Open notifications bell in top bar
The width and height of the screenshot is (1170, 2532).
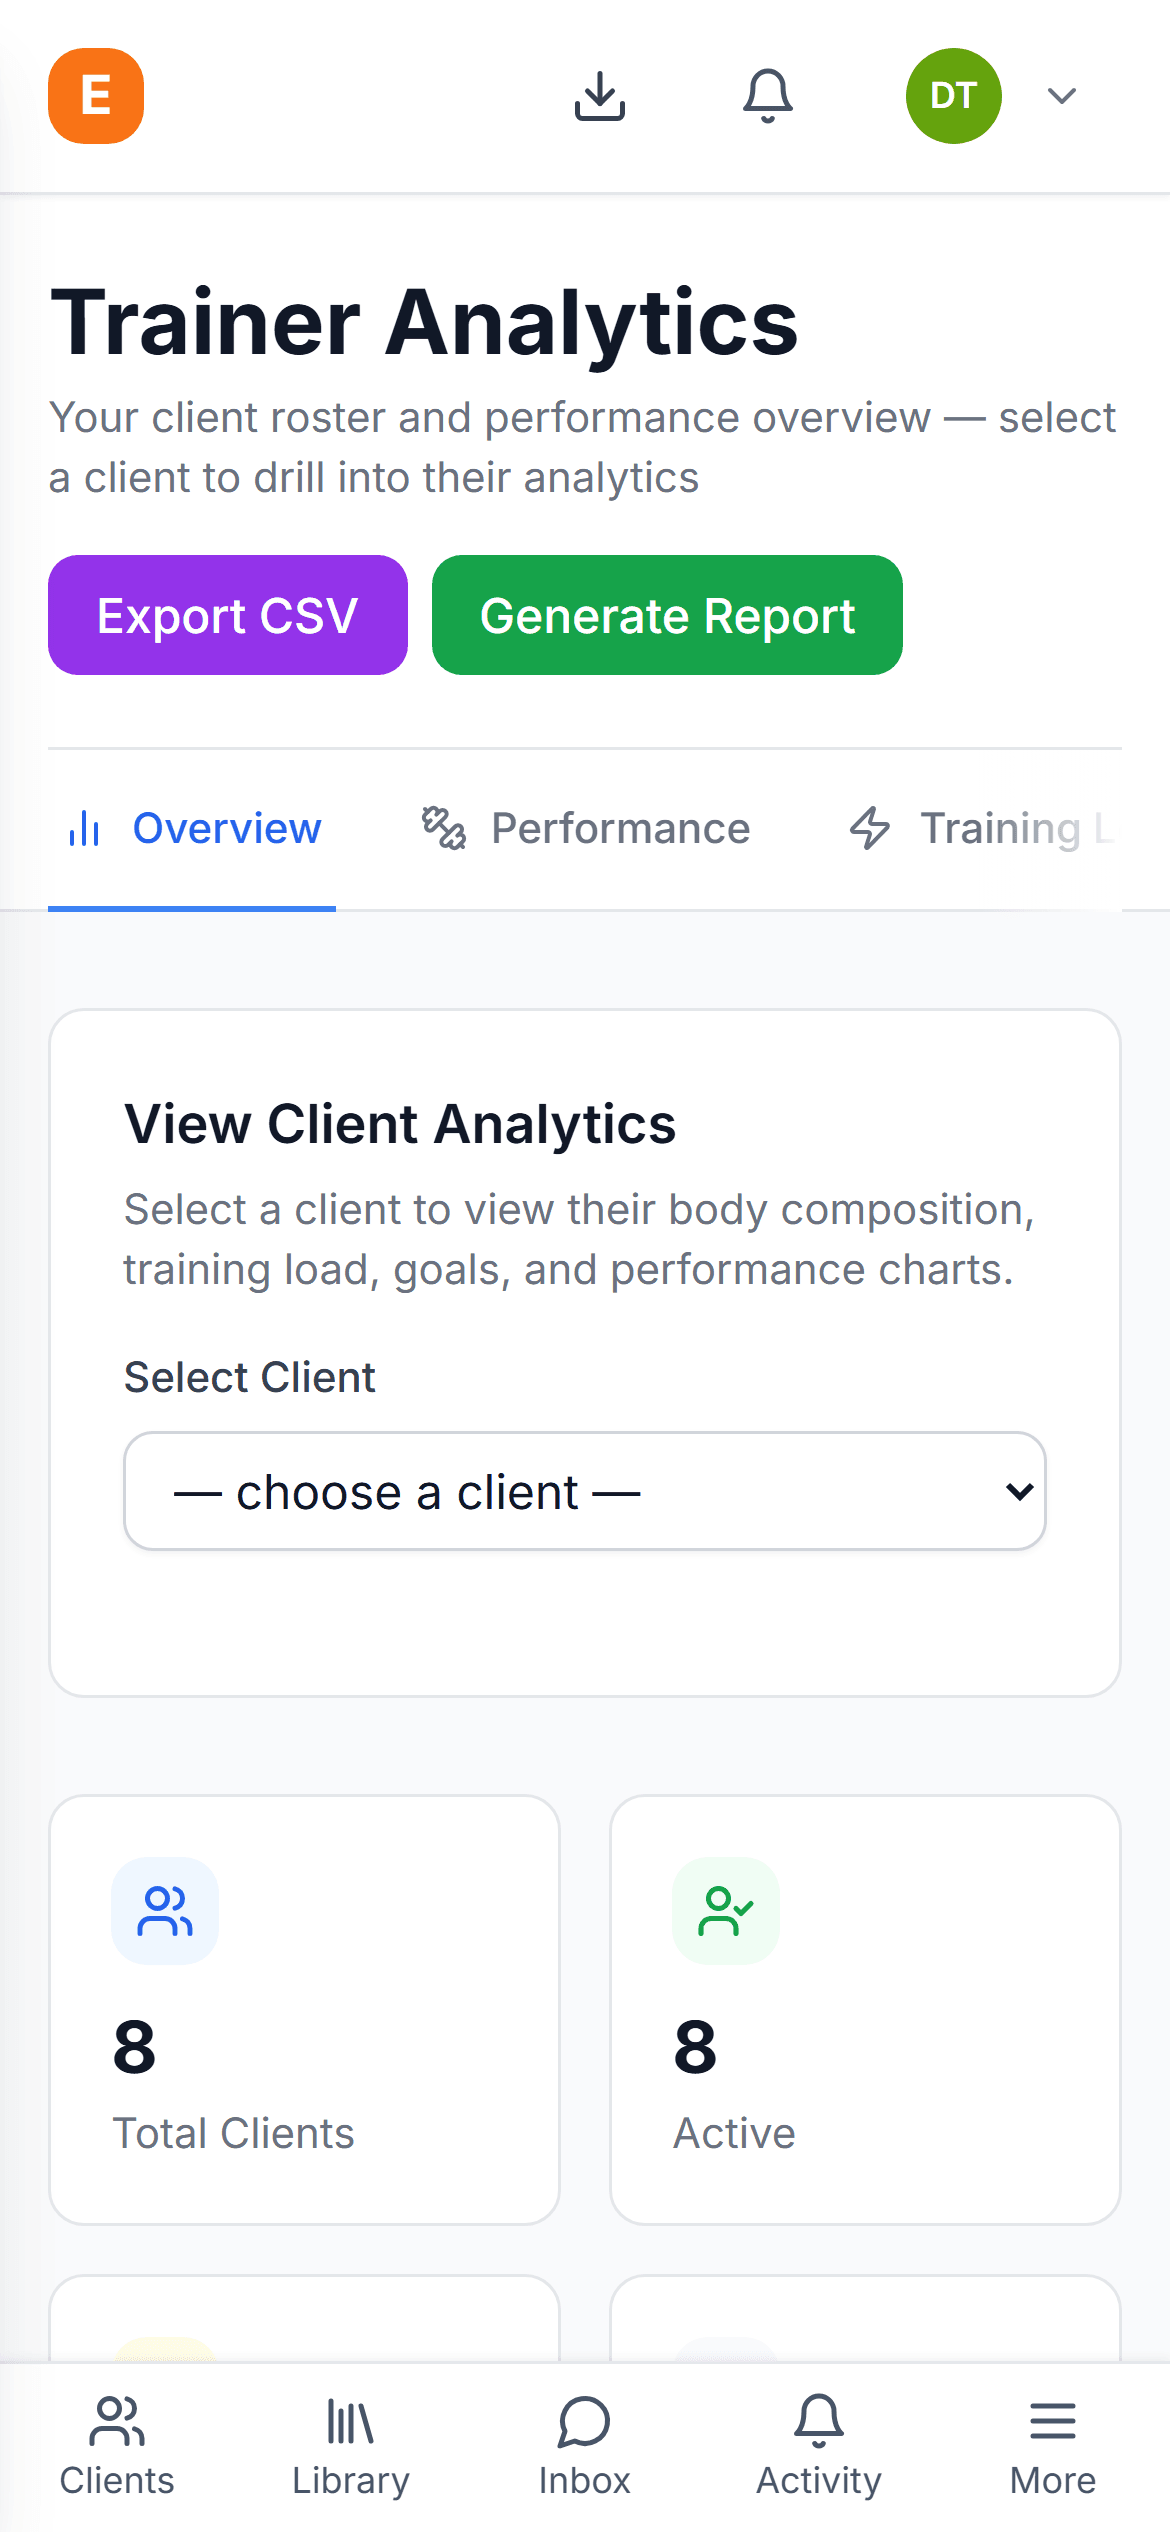(768, 96)
